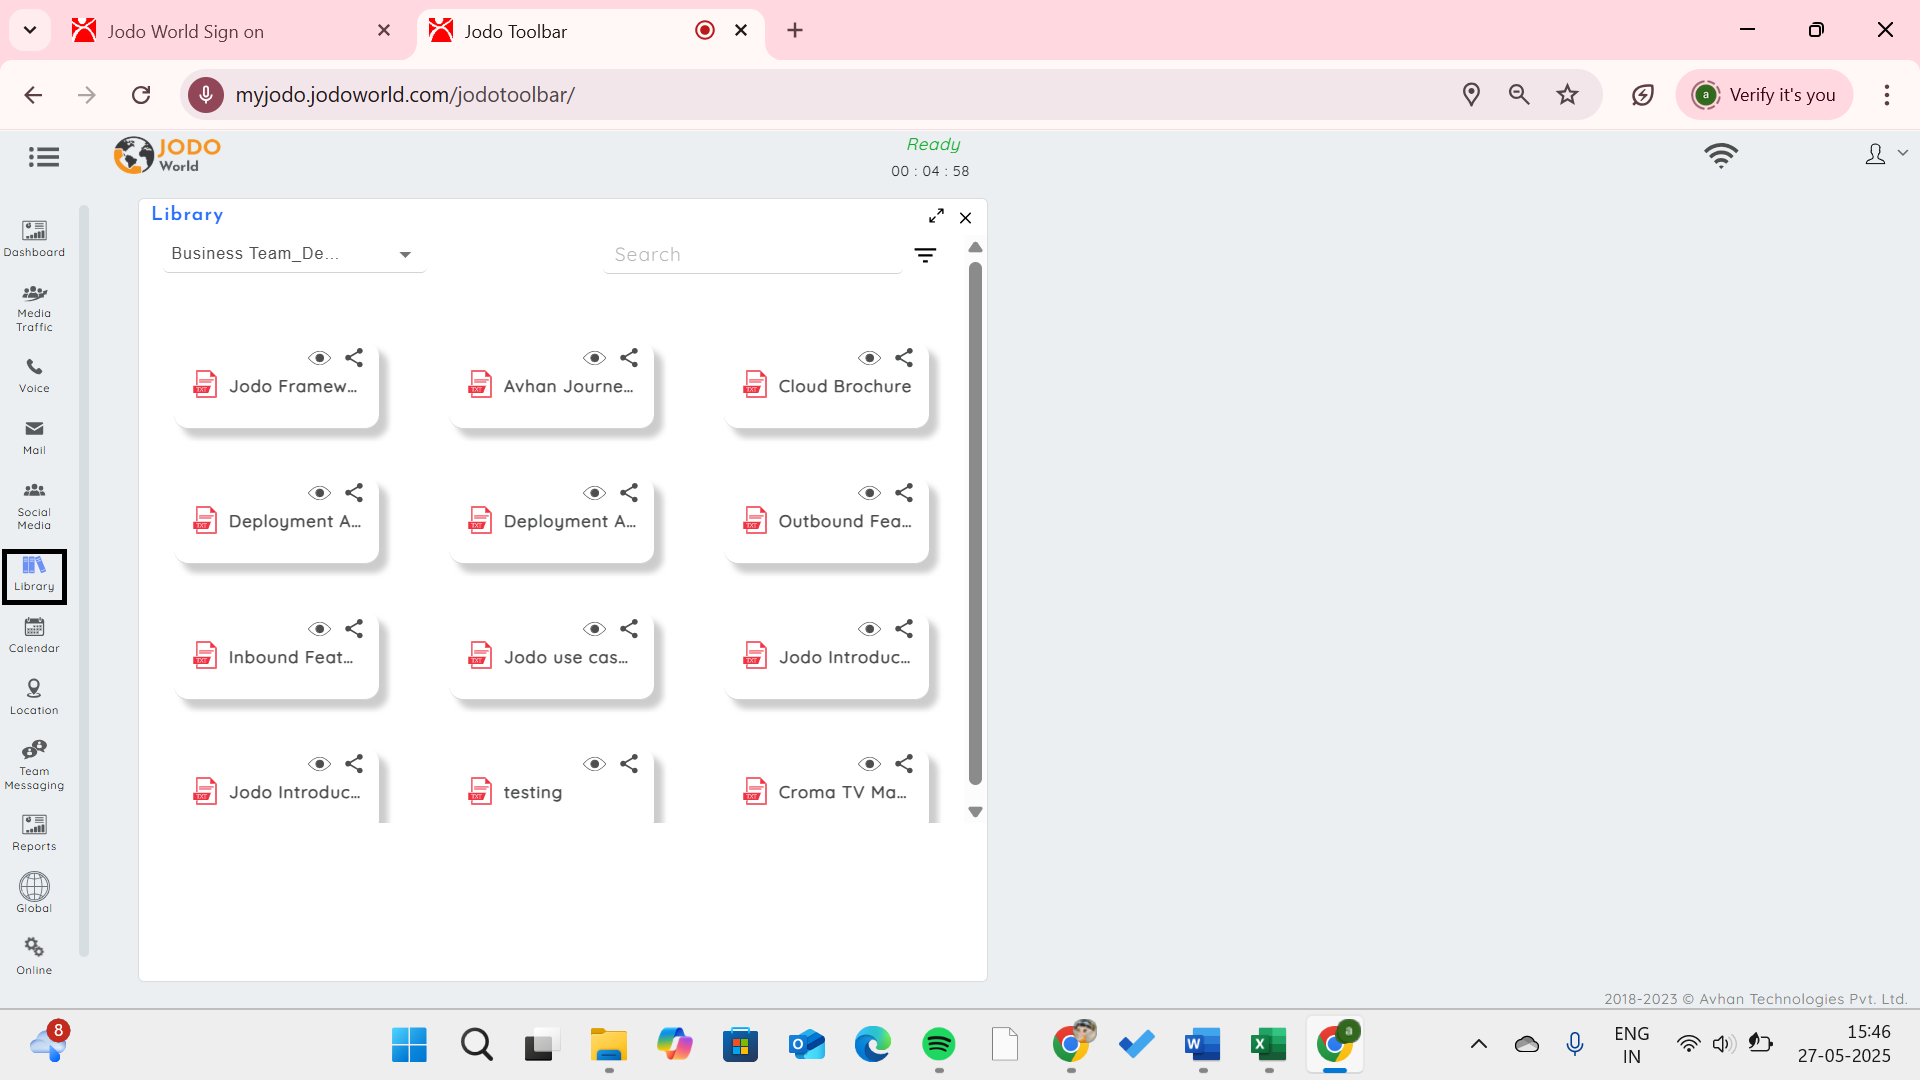Open Spotify from the taskbar

[938, 1045]
